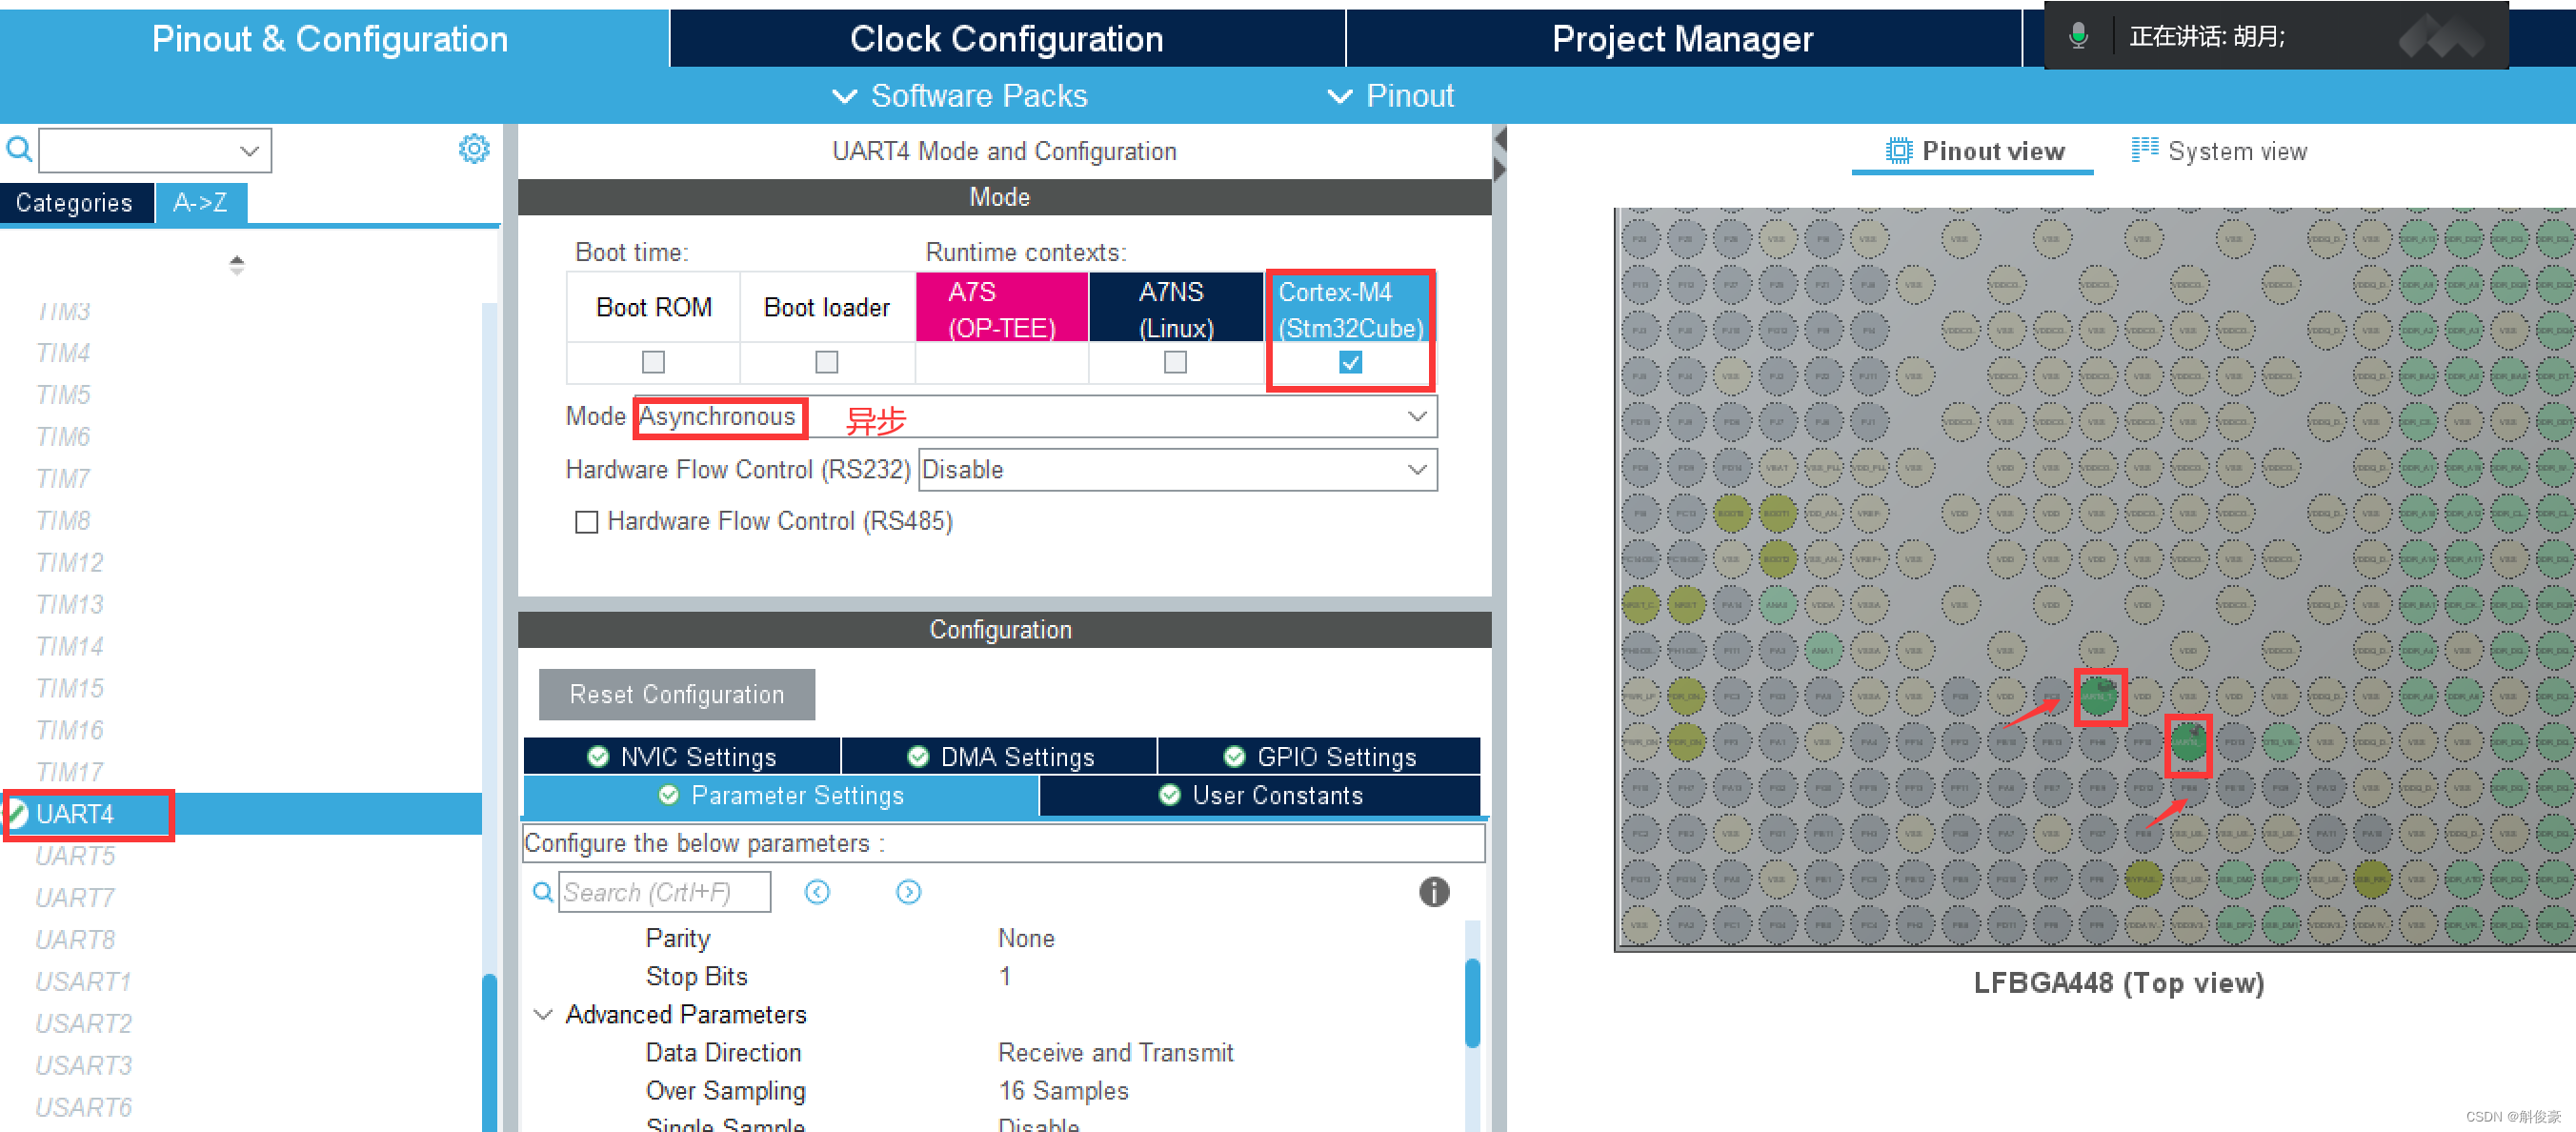The image size is (2576, 1132).
Task: Open the GPIO Settings tab
Action: point(1318,757)
